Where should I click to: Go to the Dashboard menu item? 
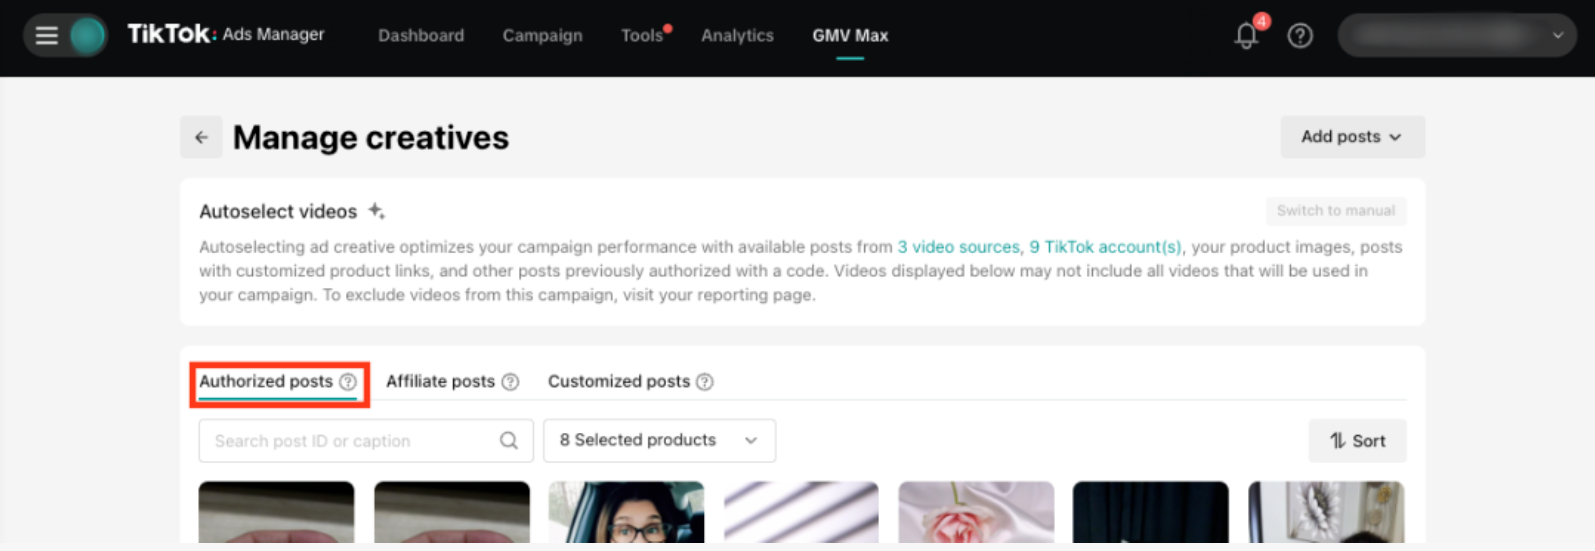(x=421, y=36)
